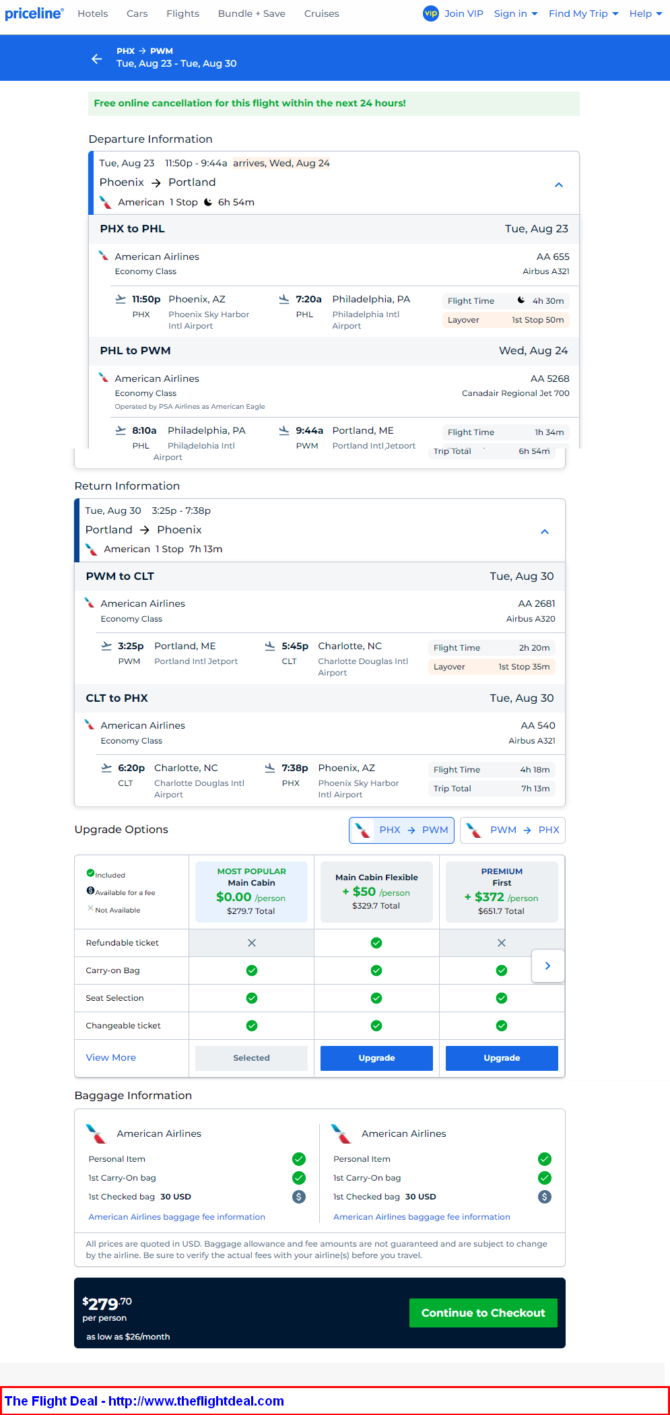This screenshot has height=1415, width=670.
Task: Click Main Cabin Flexible Changeable ticket checkmark
Action: [x=376, y=1025]
